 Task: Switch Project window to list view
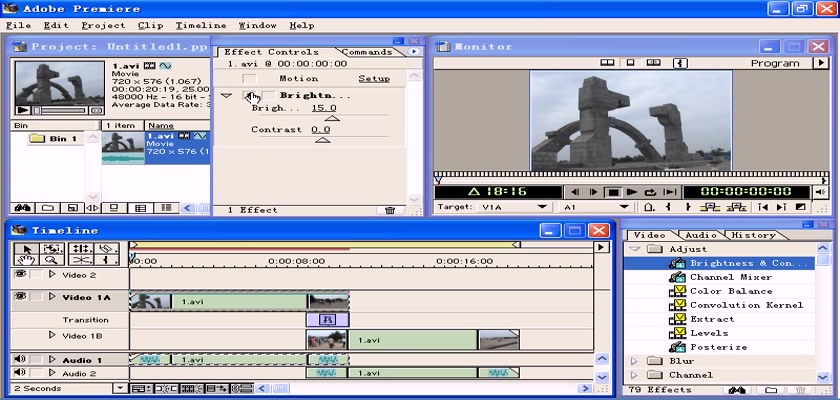tap(167, 208)
